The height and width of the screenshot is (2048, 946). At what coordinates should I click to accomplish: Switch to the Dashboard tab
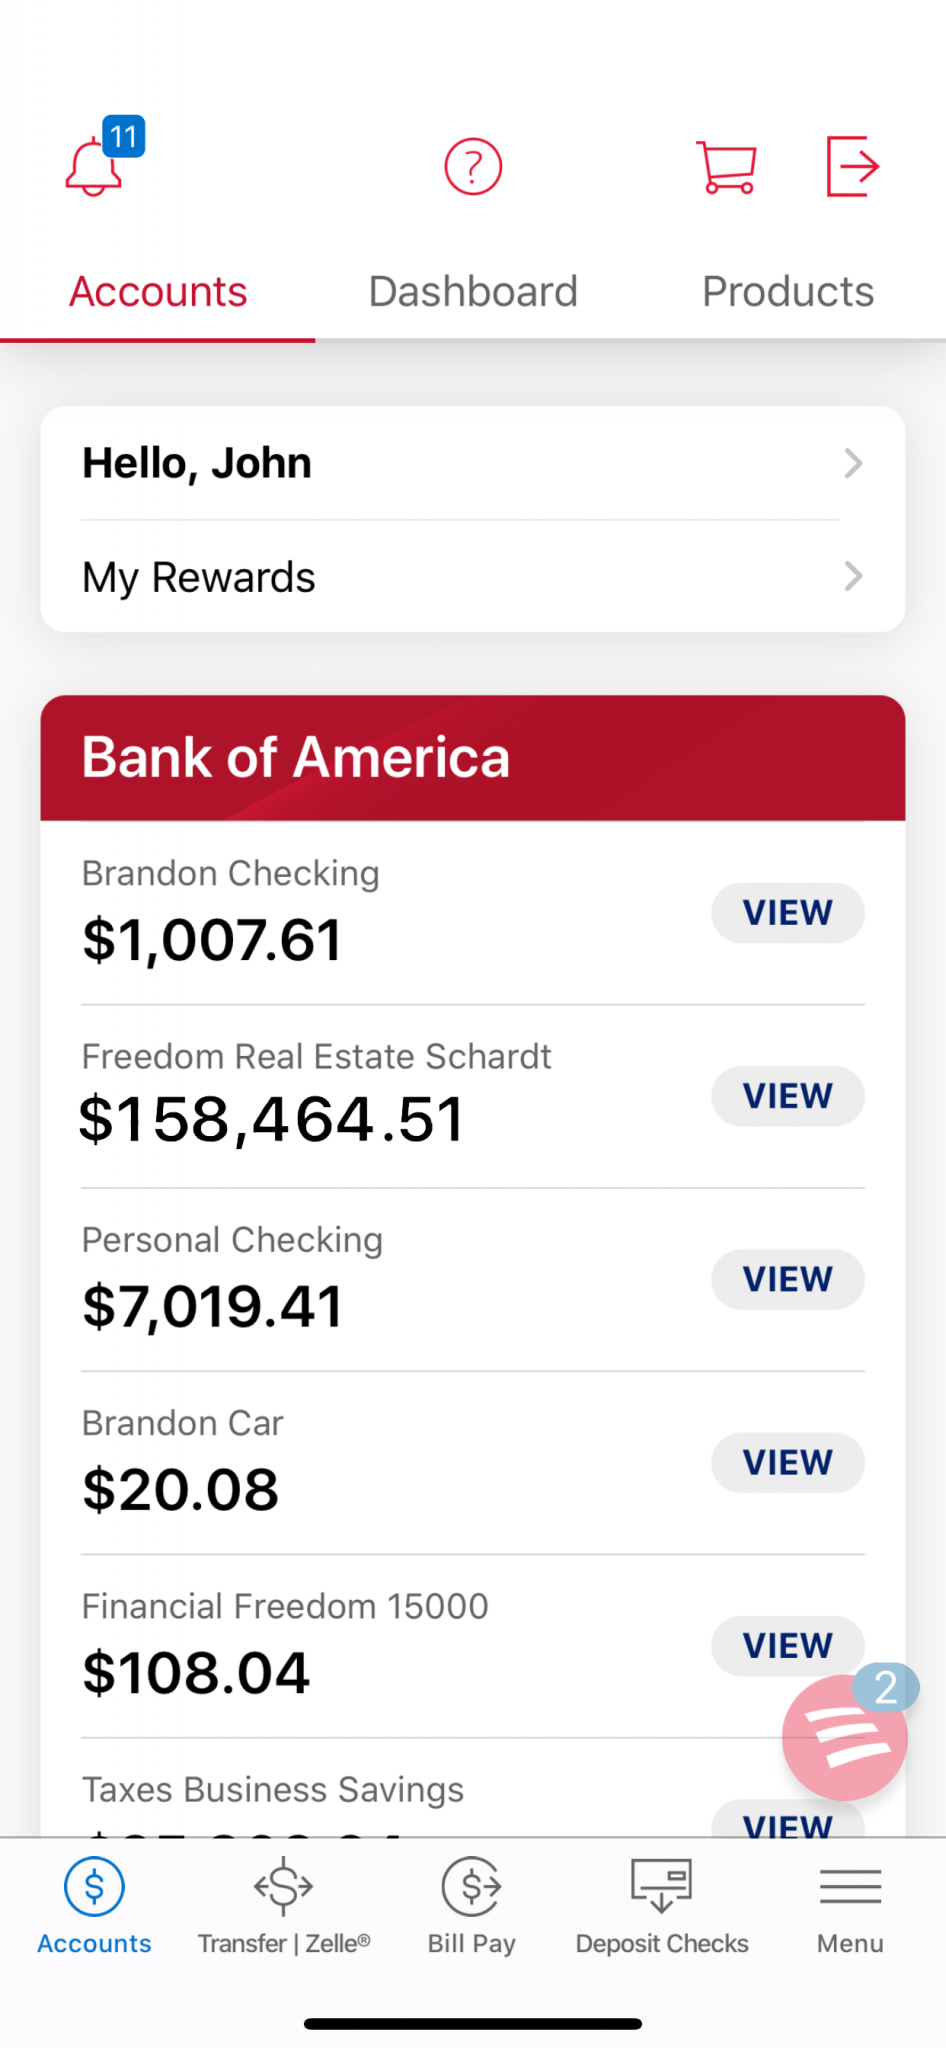473,292
